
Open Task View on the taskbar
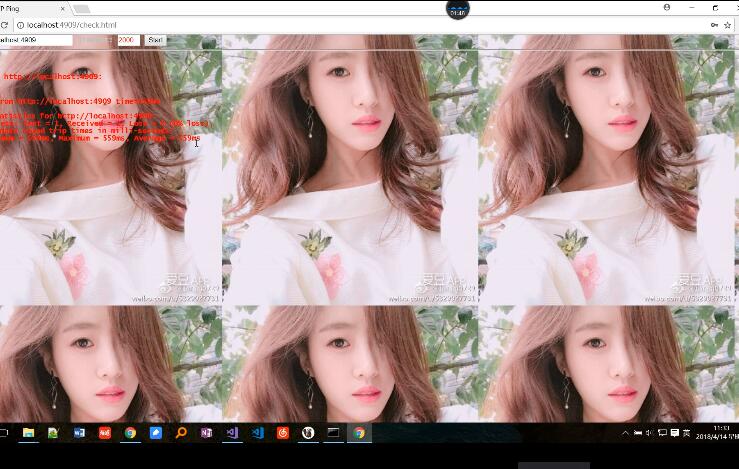point(4,432)
